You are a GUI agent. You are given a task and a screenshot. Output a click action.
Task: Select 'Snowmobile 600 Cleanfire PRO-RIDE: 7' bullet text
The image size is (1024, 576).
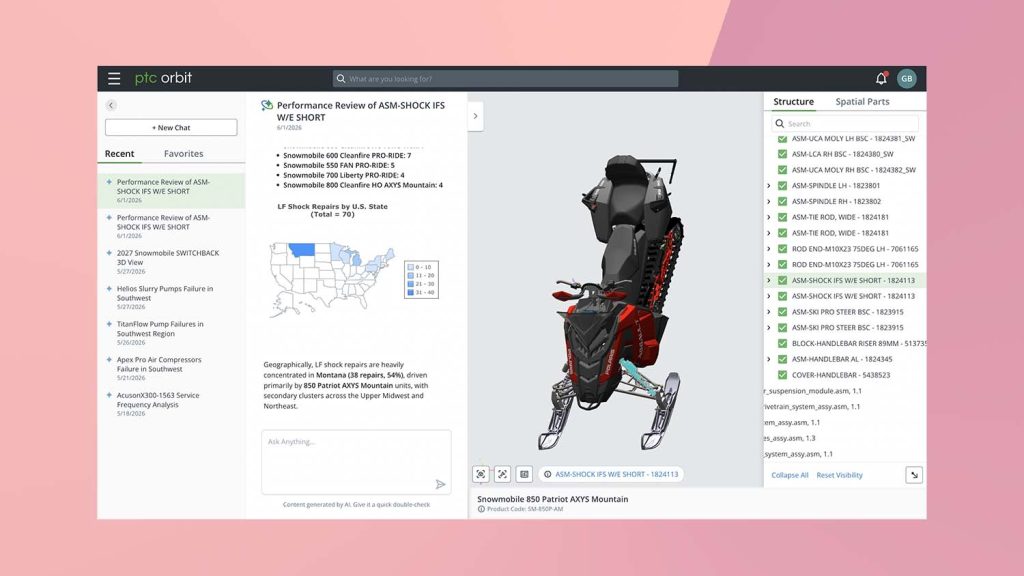click(347, 155)
